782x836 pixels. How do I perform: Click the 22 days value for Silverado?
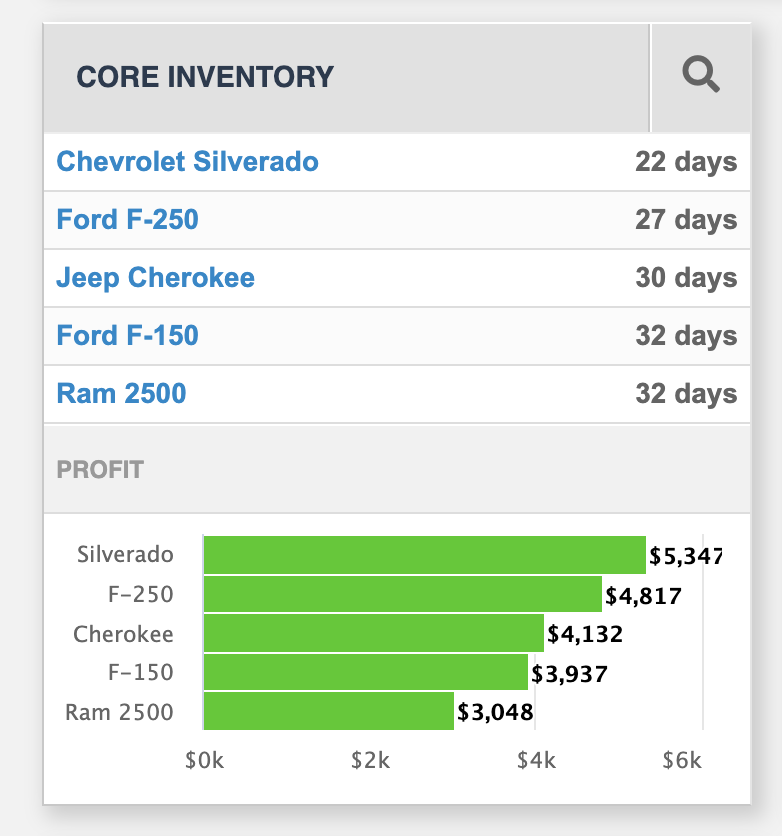click(686, 162)
